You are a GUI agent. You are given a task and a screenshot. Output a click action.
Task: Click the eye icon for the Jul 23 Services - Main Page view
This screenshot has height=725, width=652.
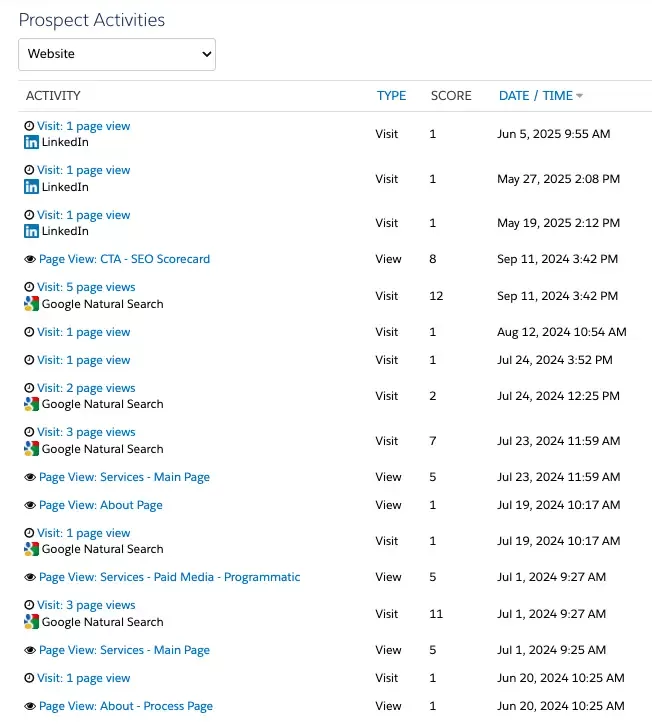click(x=30, y=477)
